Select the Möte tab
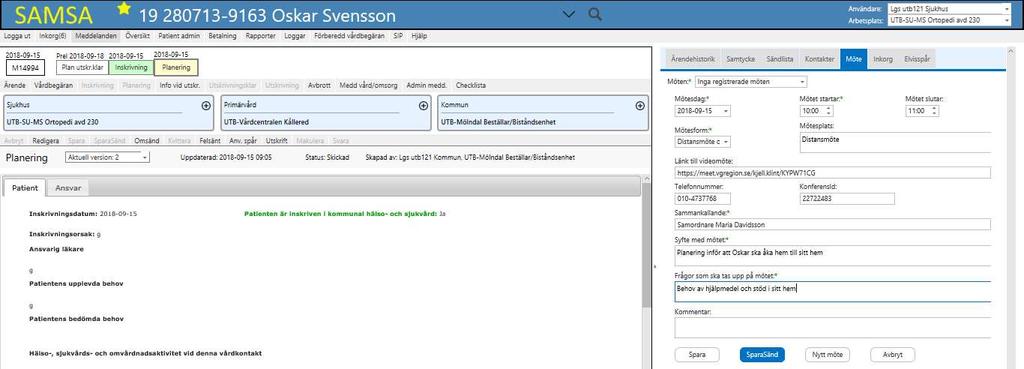1024x369 pixels. coord(854,59)
